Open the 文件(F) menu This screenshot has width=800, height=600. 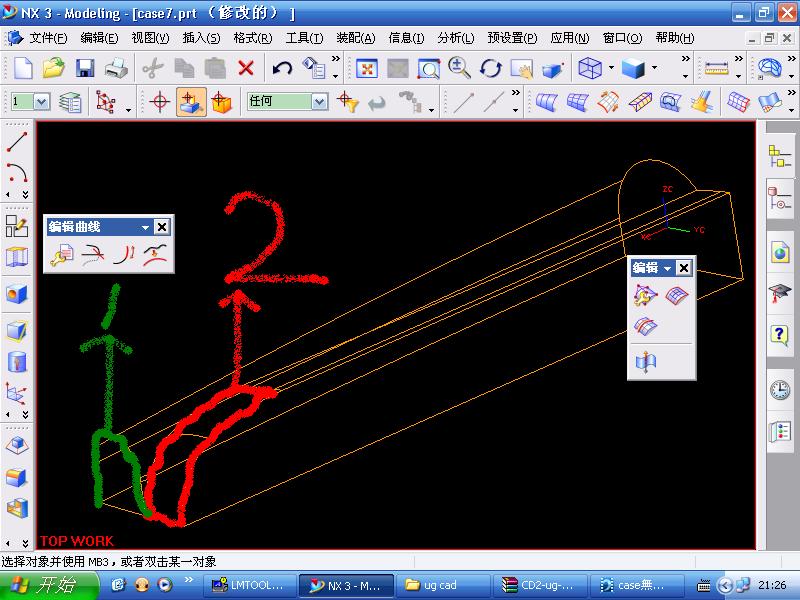pos(48,38)
